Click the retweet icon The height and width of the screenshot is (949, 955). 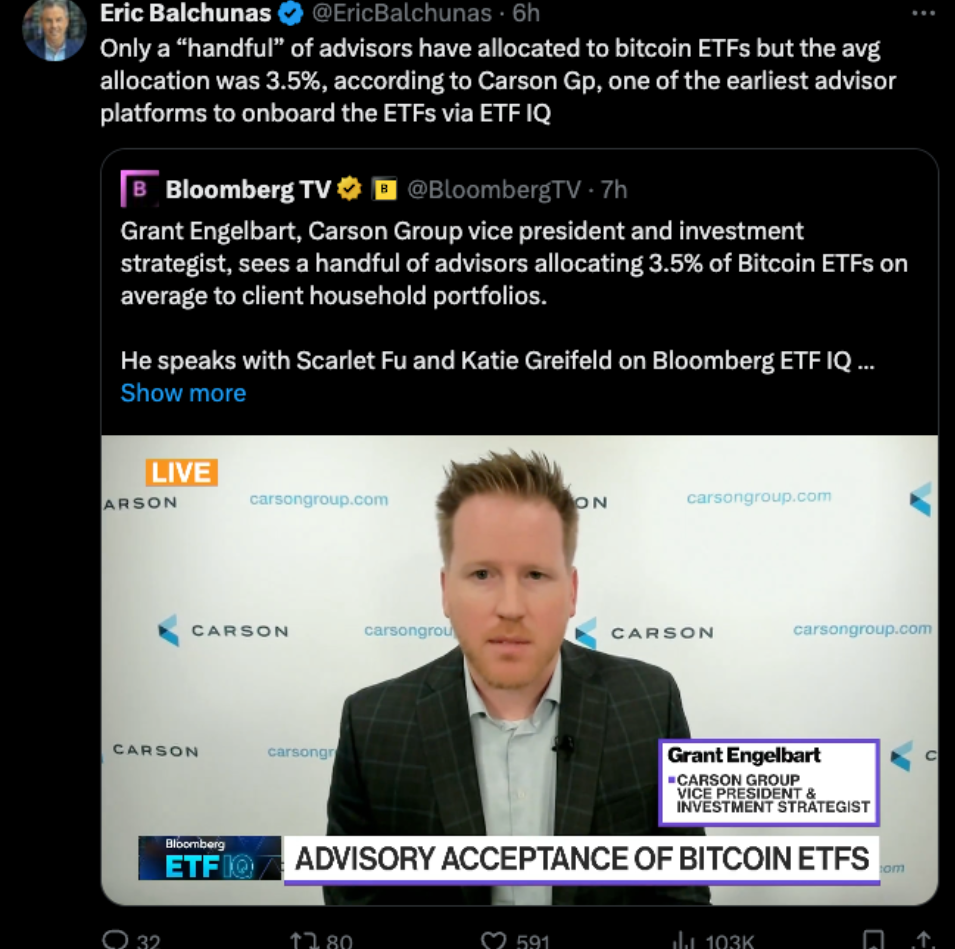click(303, 939)
